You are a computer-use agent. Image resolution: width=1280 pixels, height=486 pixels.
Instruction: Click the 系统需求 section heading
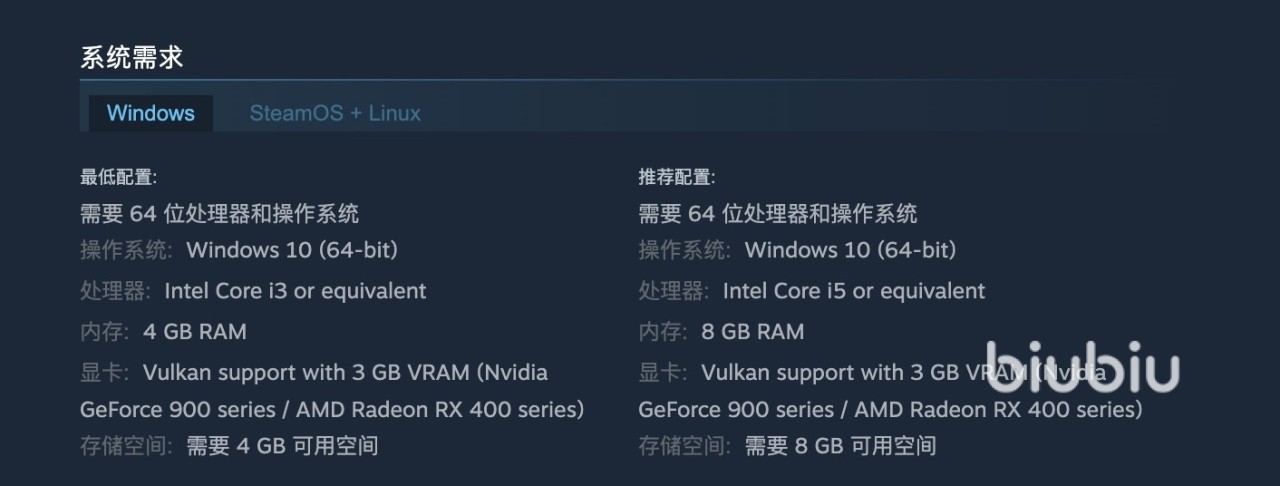(x=132, y=57)
